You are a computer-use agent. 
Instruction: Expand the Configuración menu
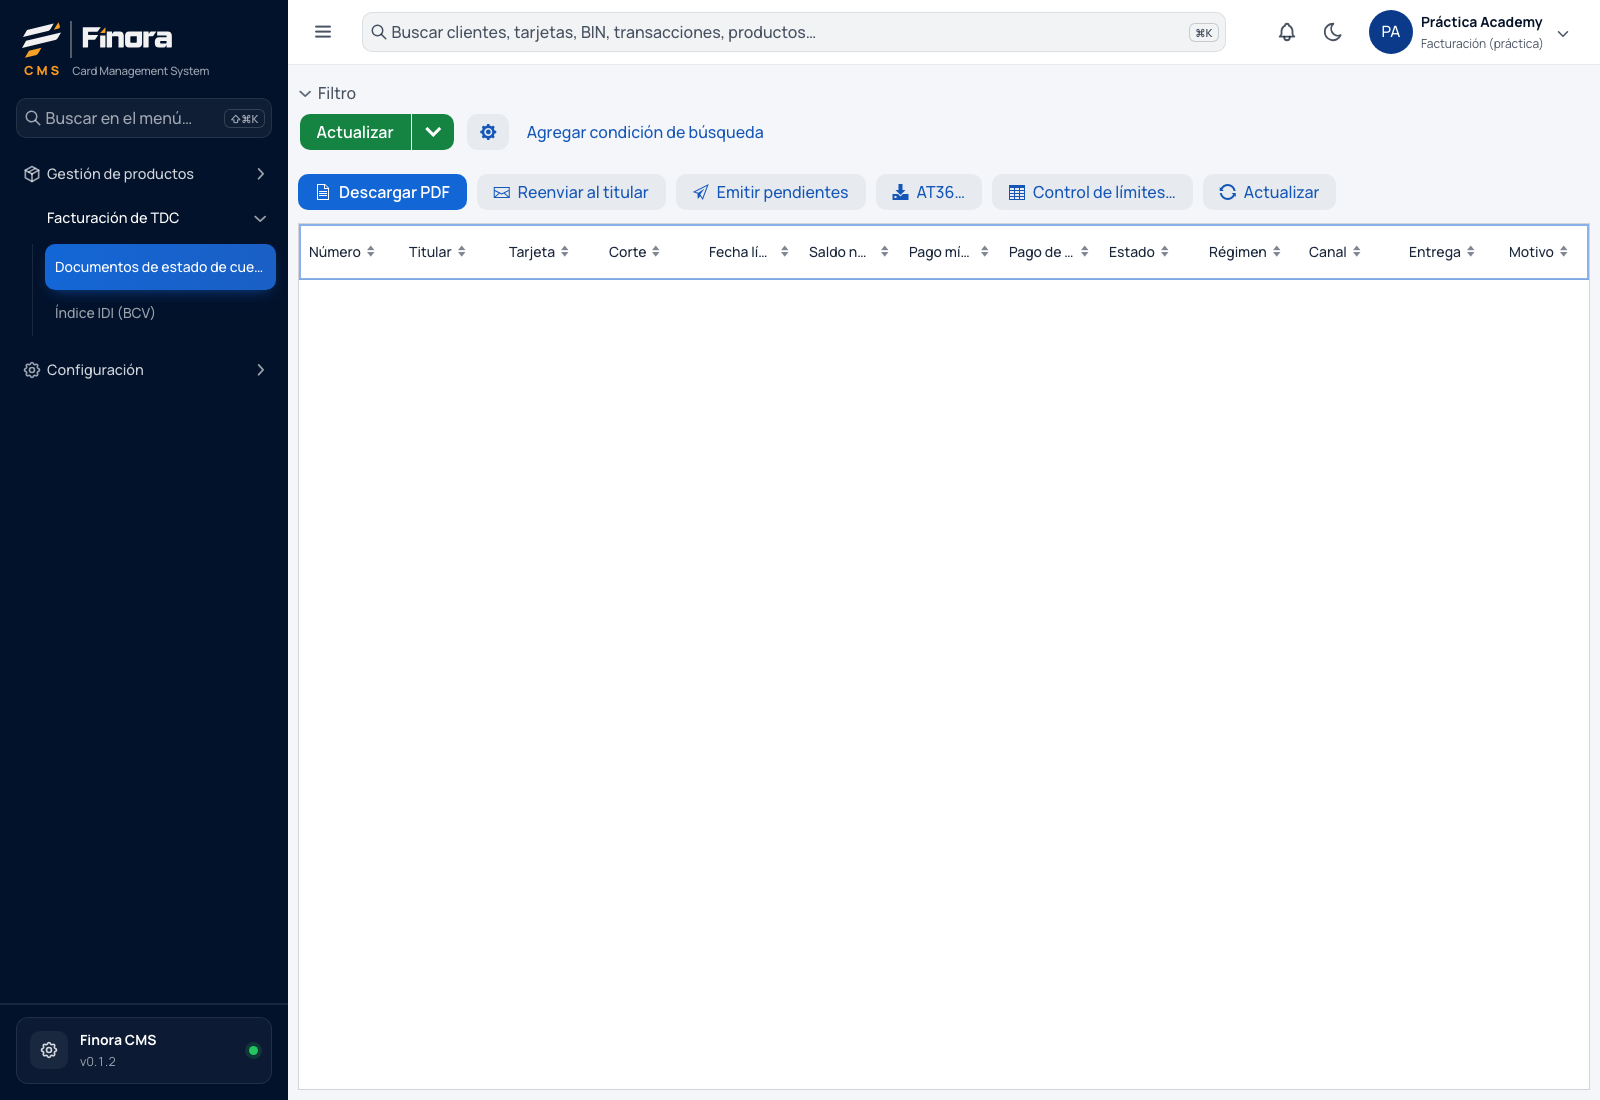point(144,370)
